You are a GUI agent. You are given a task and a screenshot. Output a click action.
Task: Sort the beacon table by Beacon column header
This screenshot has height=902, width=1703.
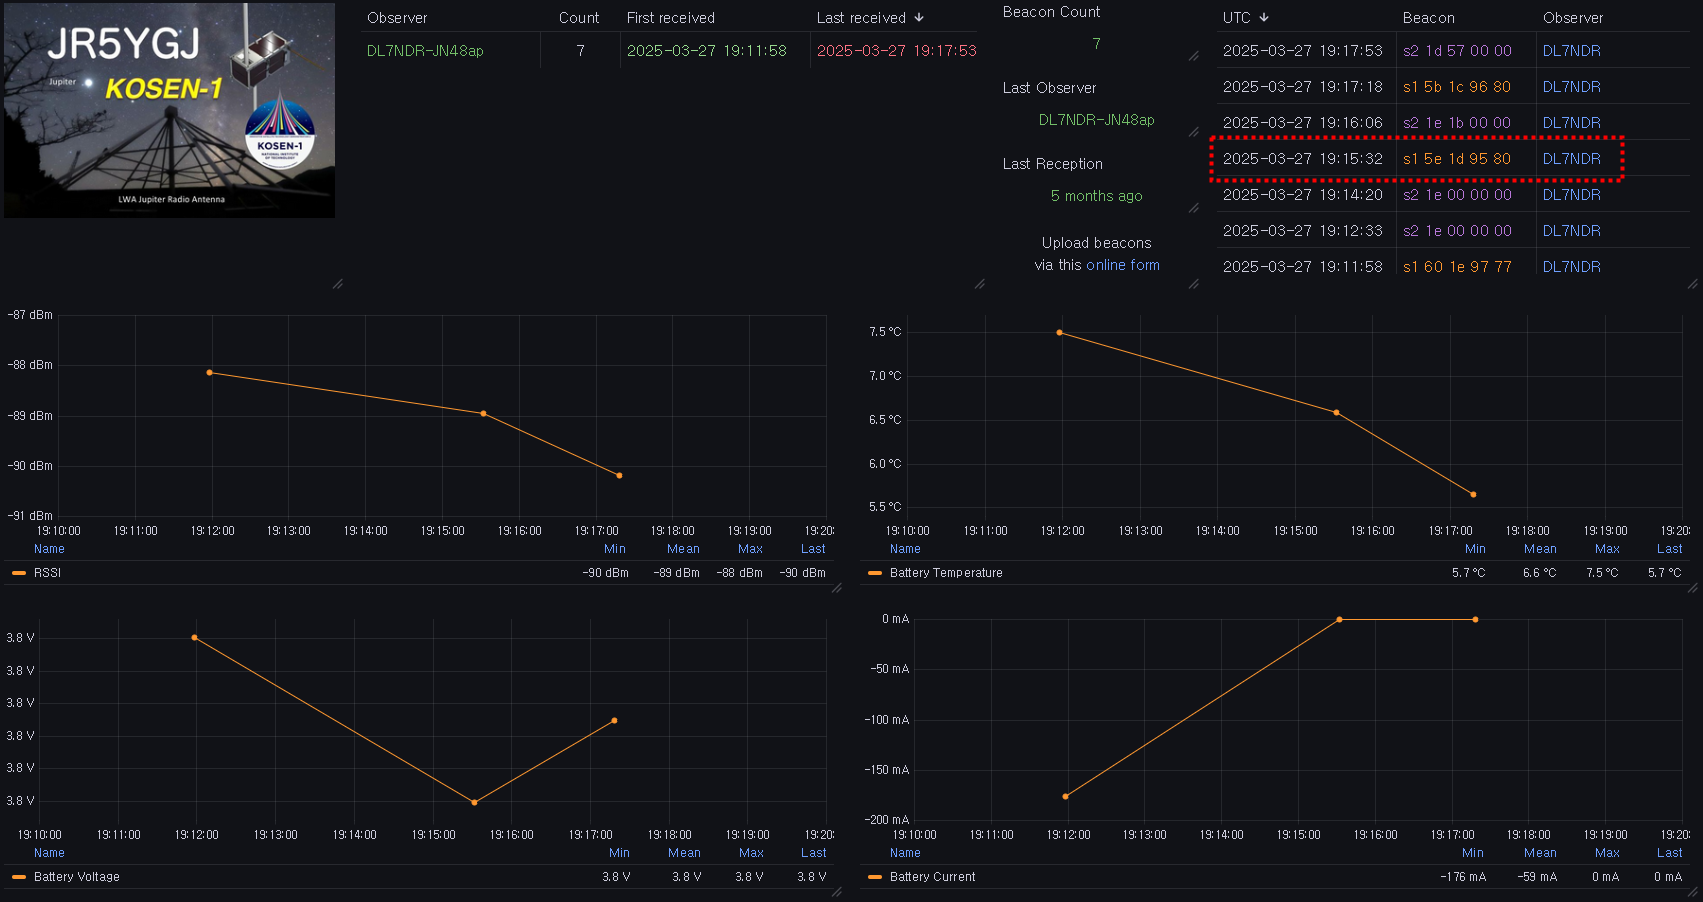[1428, 18]
